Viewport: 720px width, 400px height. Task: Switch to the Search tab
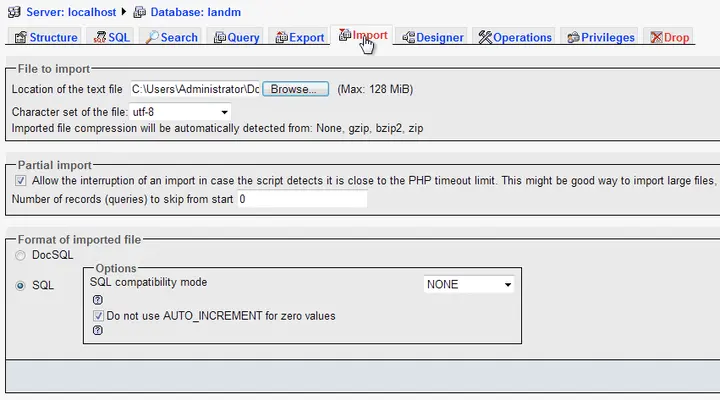point(172,37)
